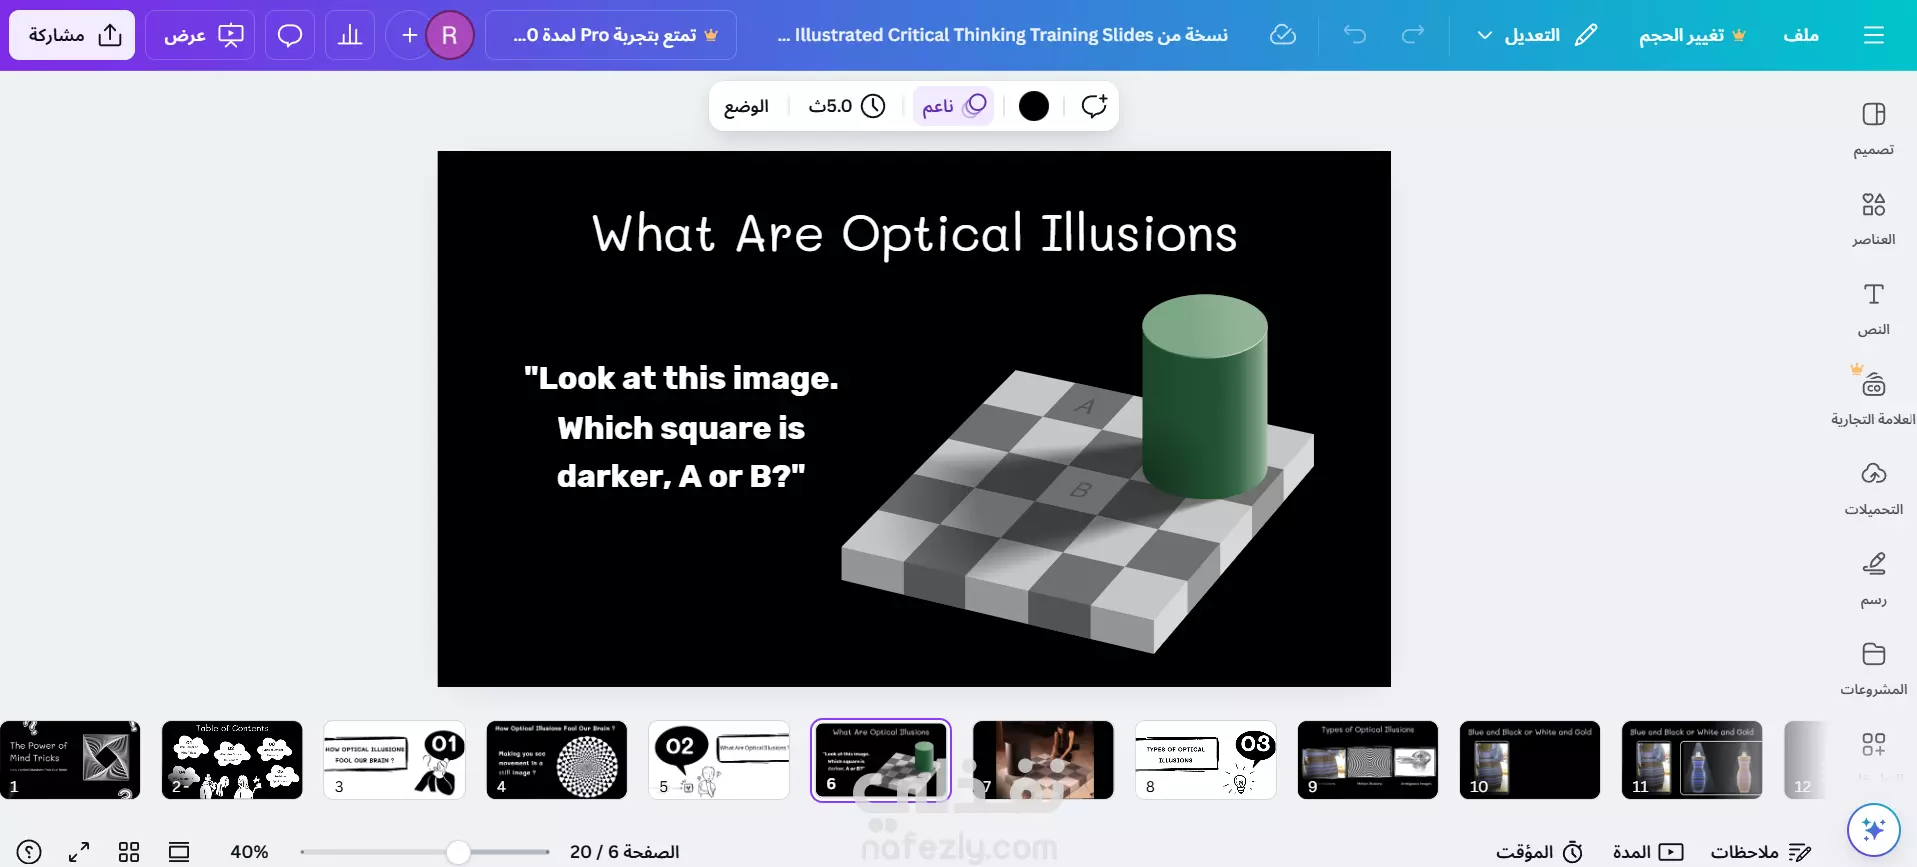Image resolution: width=1917 pixels, height=867 pixels.
Task: Open the Position menu (الوضع)
Action: pos(746,106)
